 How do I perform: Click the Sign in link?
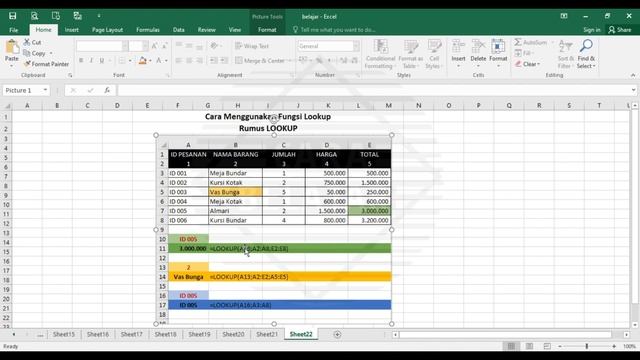(x=591, y=30)
